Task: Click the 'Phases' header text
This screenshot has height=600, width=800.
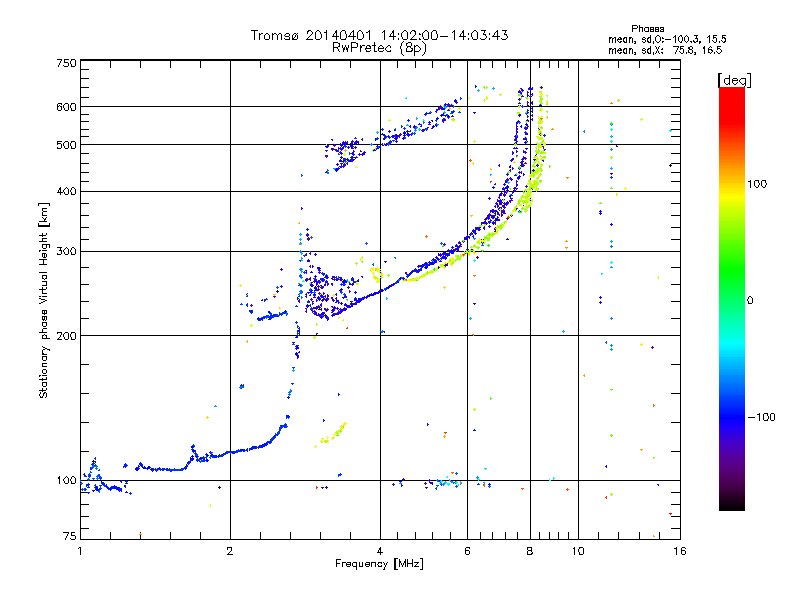Action: coord(647,29)
